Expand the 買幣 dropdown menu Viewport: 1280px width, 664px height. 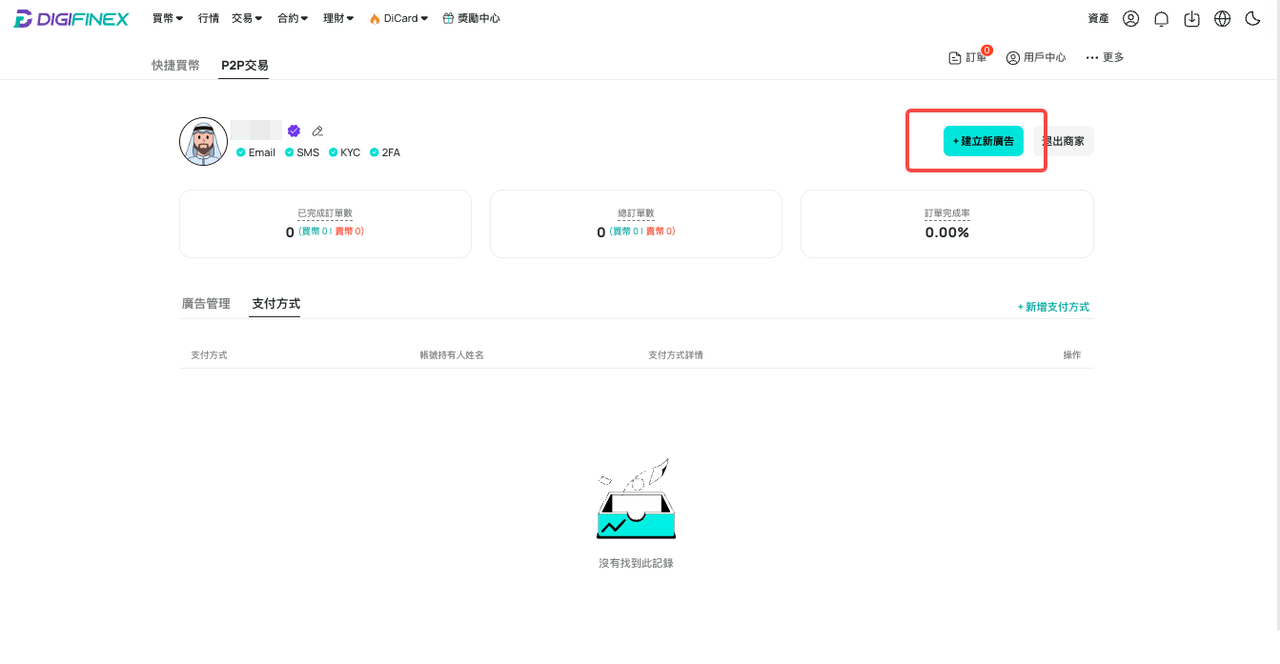point(168,19)
